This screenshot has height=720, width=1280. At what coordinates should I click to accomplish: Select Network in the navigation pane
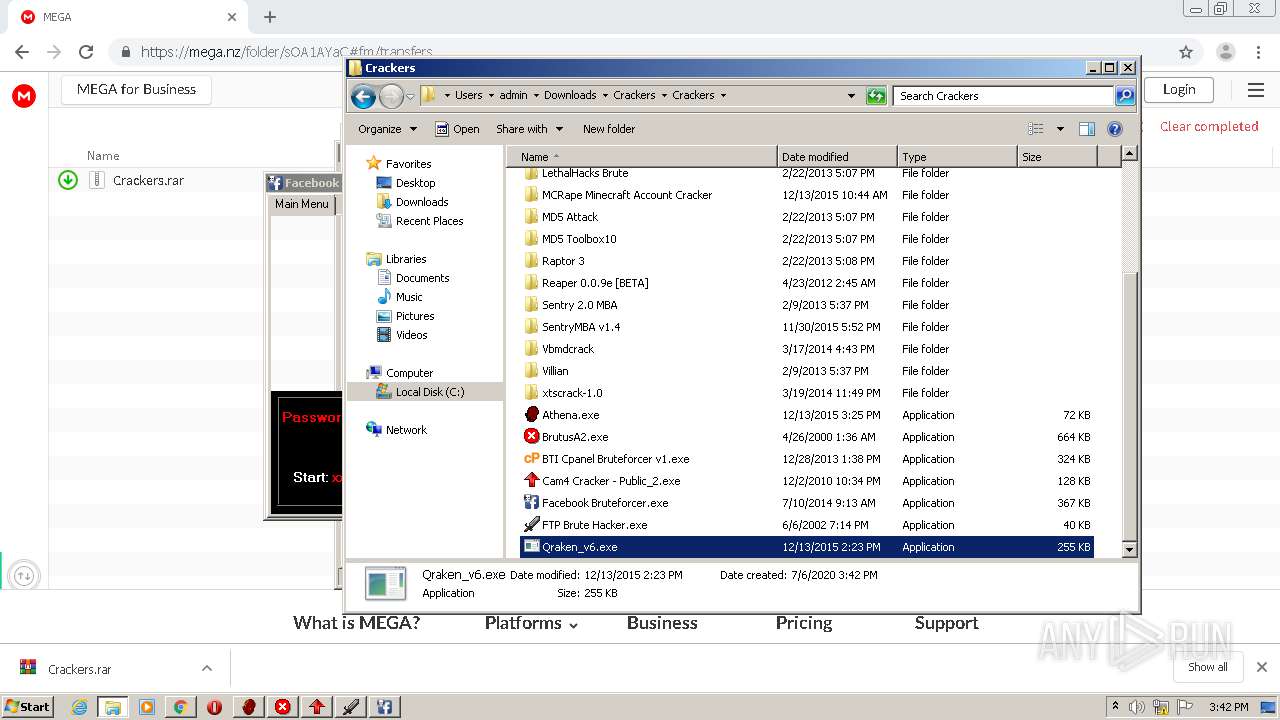[x=406, y=430]
